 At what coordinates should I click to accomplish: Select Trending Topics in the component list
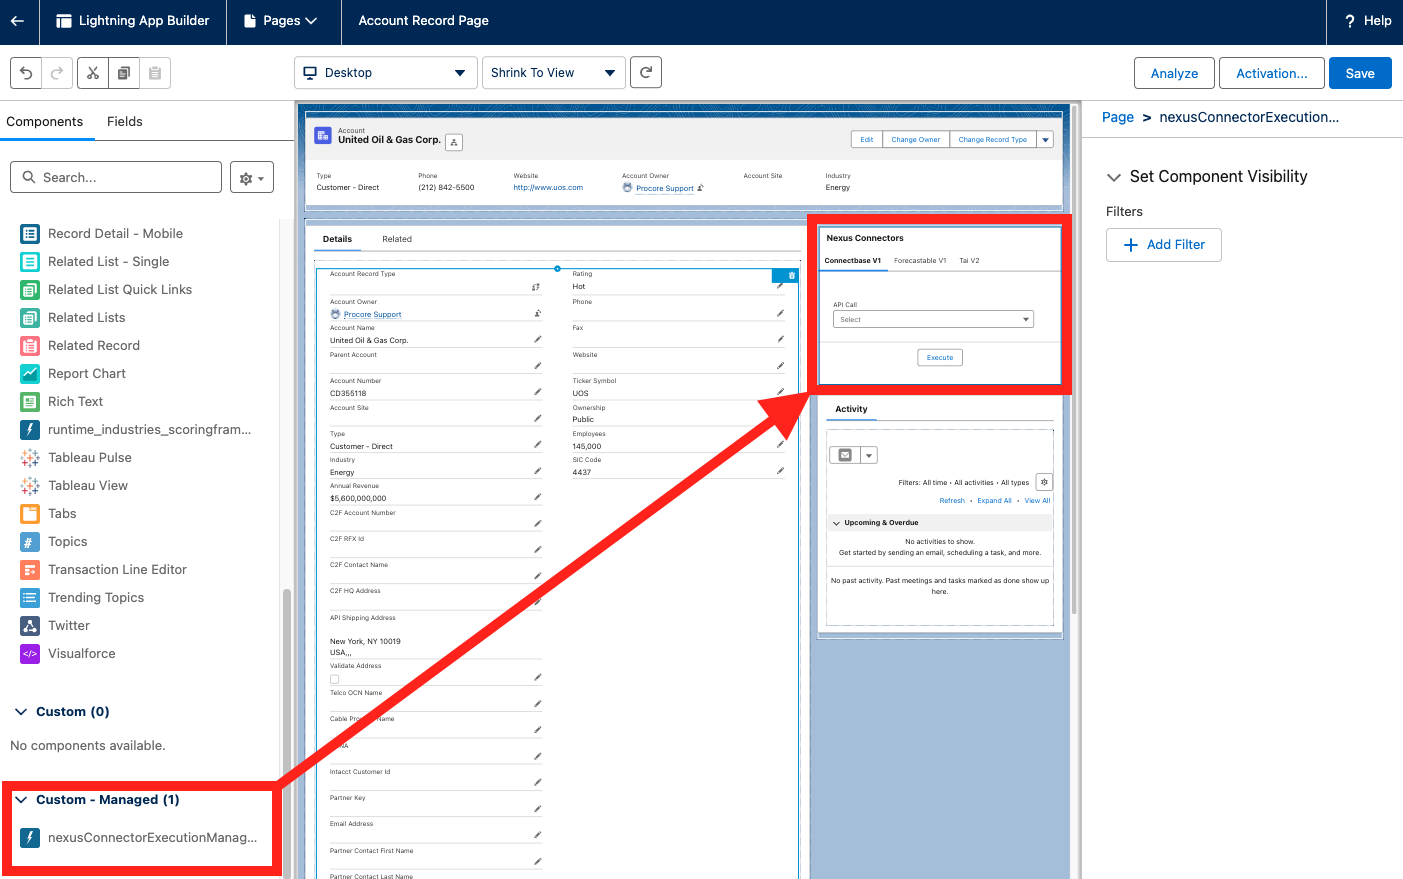(96, 597)
